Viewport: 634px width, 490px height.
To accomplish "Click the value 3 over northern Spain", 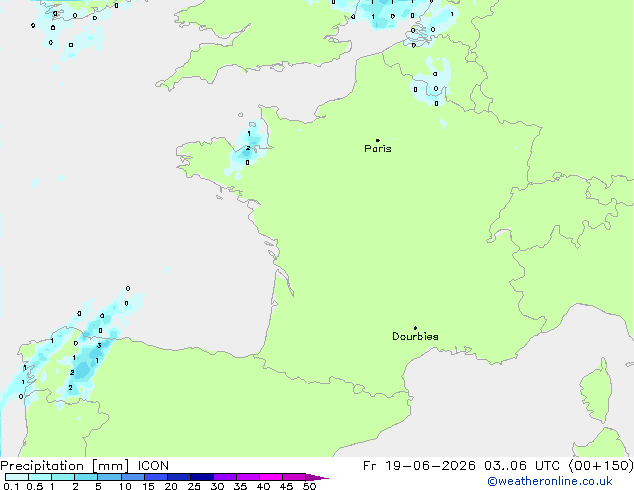I will click(x=99, y=346).
